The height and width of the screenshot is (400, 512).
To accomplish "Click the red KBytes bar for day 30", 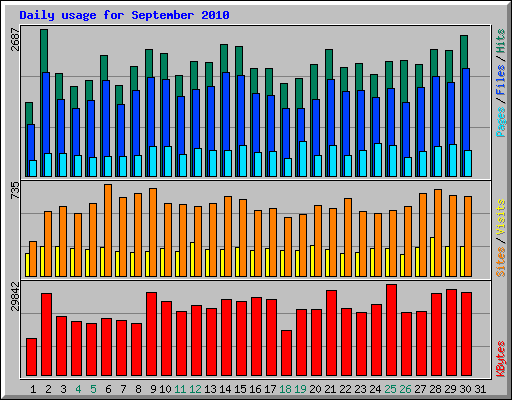I will [x=466, y=334].
